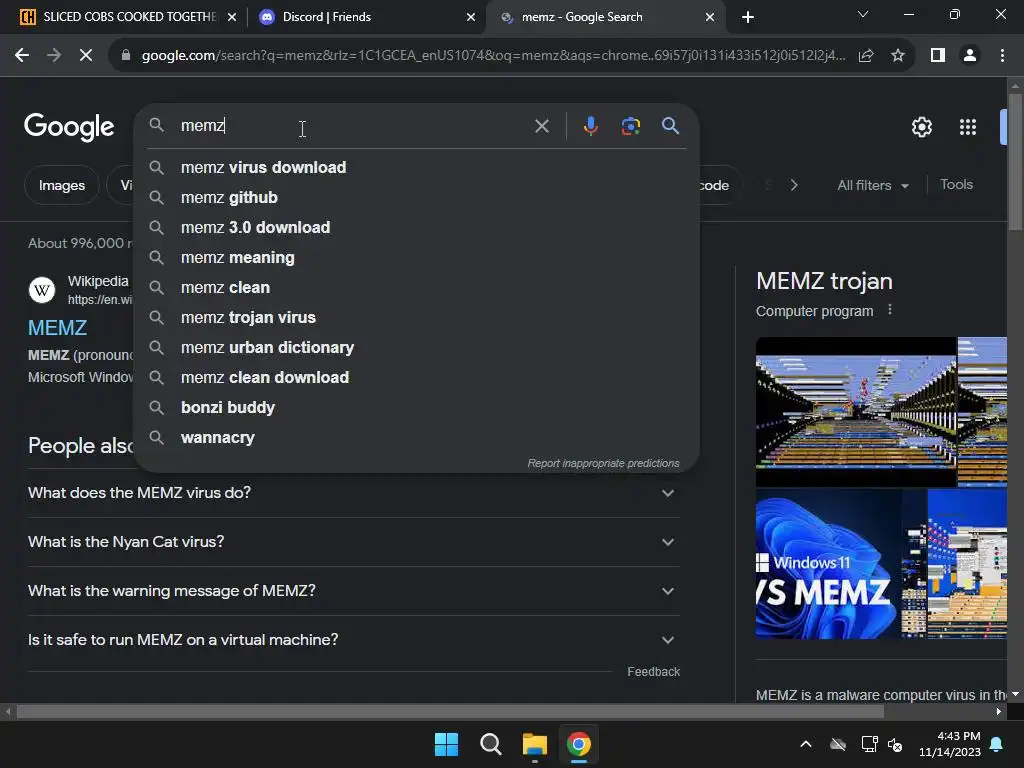Click the Chrome taskbar icon

coord(579,744)
